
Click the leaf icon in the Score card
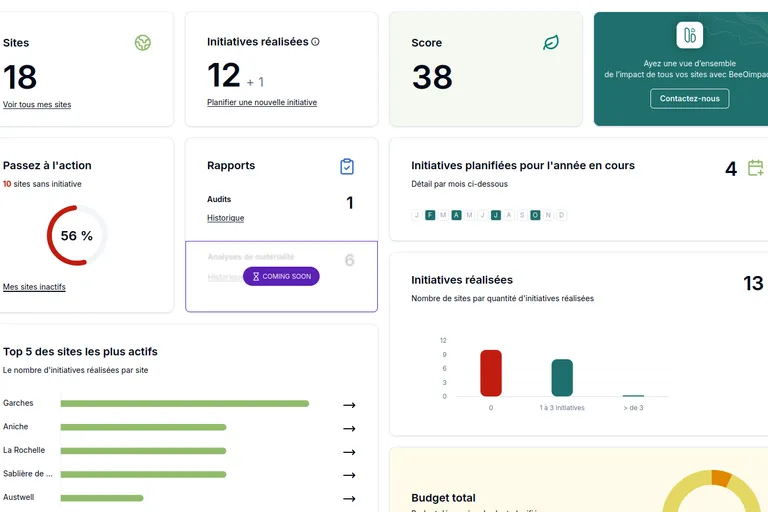[551, 43]
